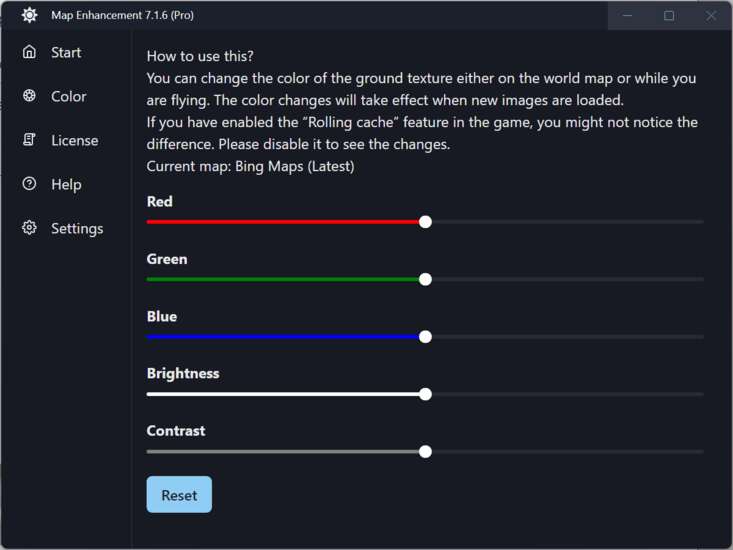Image resolution: width=733 pixels, height=550 pixels.
Task: Open the Help menu label
Action: 66,185
